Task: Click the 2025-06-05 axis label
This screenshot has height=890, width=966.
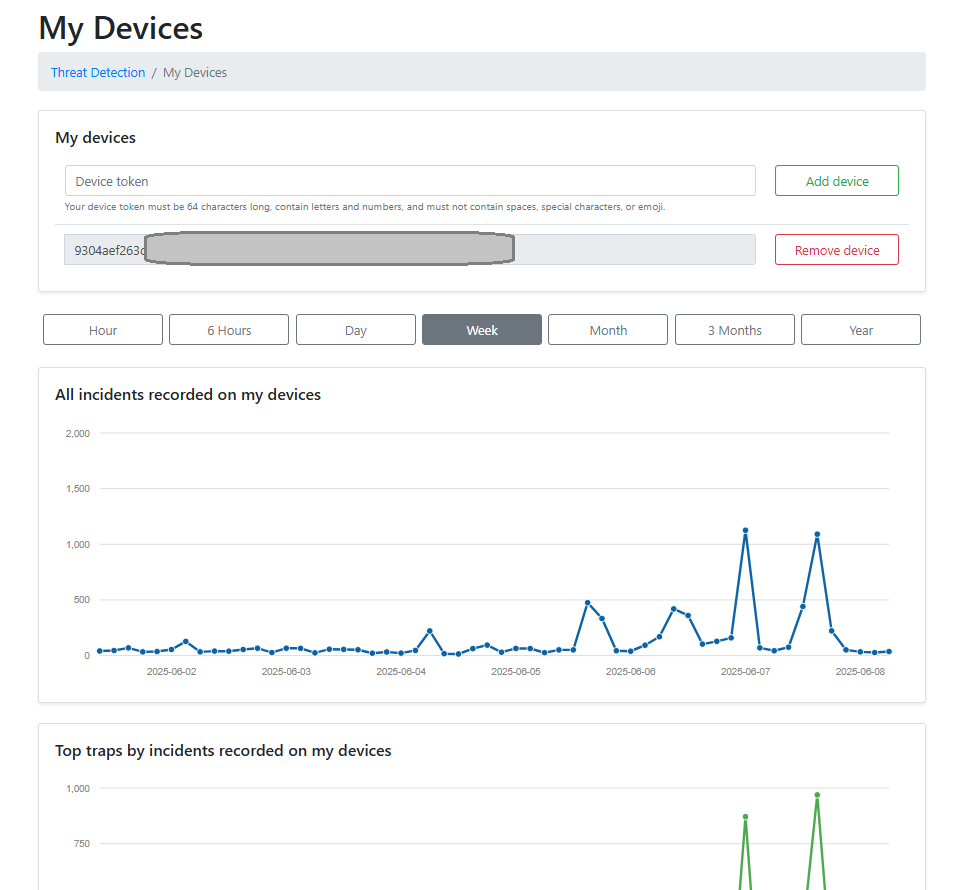Action: (x=516, y=672)
